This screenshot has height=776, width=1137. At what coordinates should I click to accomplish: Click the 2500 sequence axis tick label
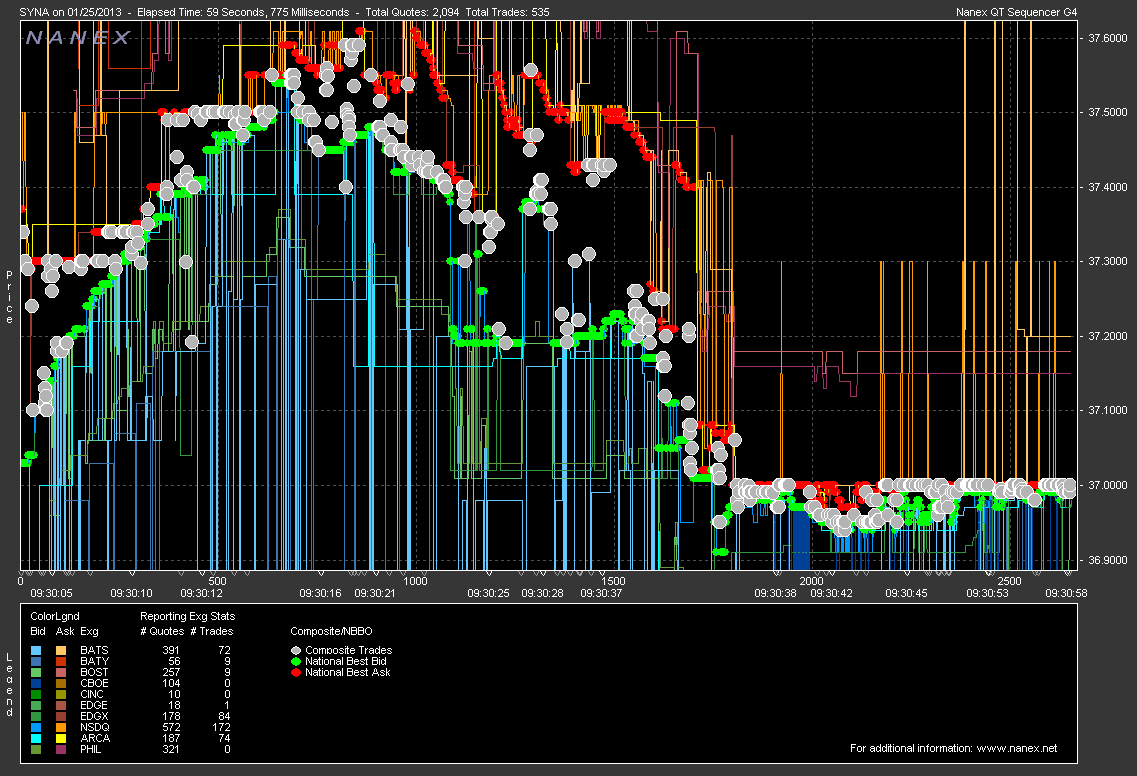coord(1009,581)
